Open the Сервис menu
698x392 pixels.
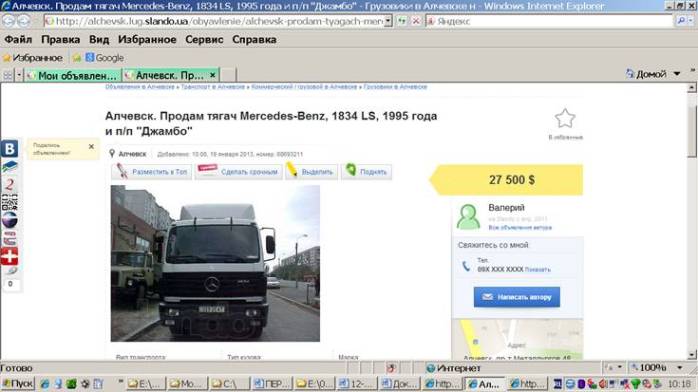204,40
